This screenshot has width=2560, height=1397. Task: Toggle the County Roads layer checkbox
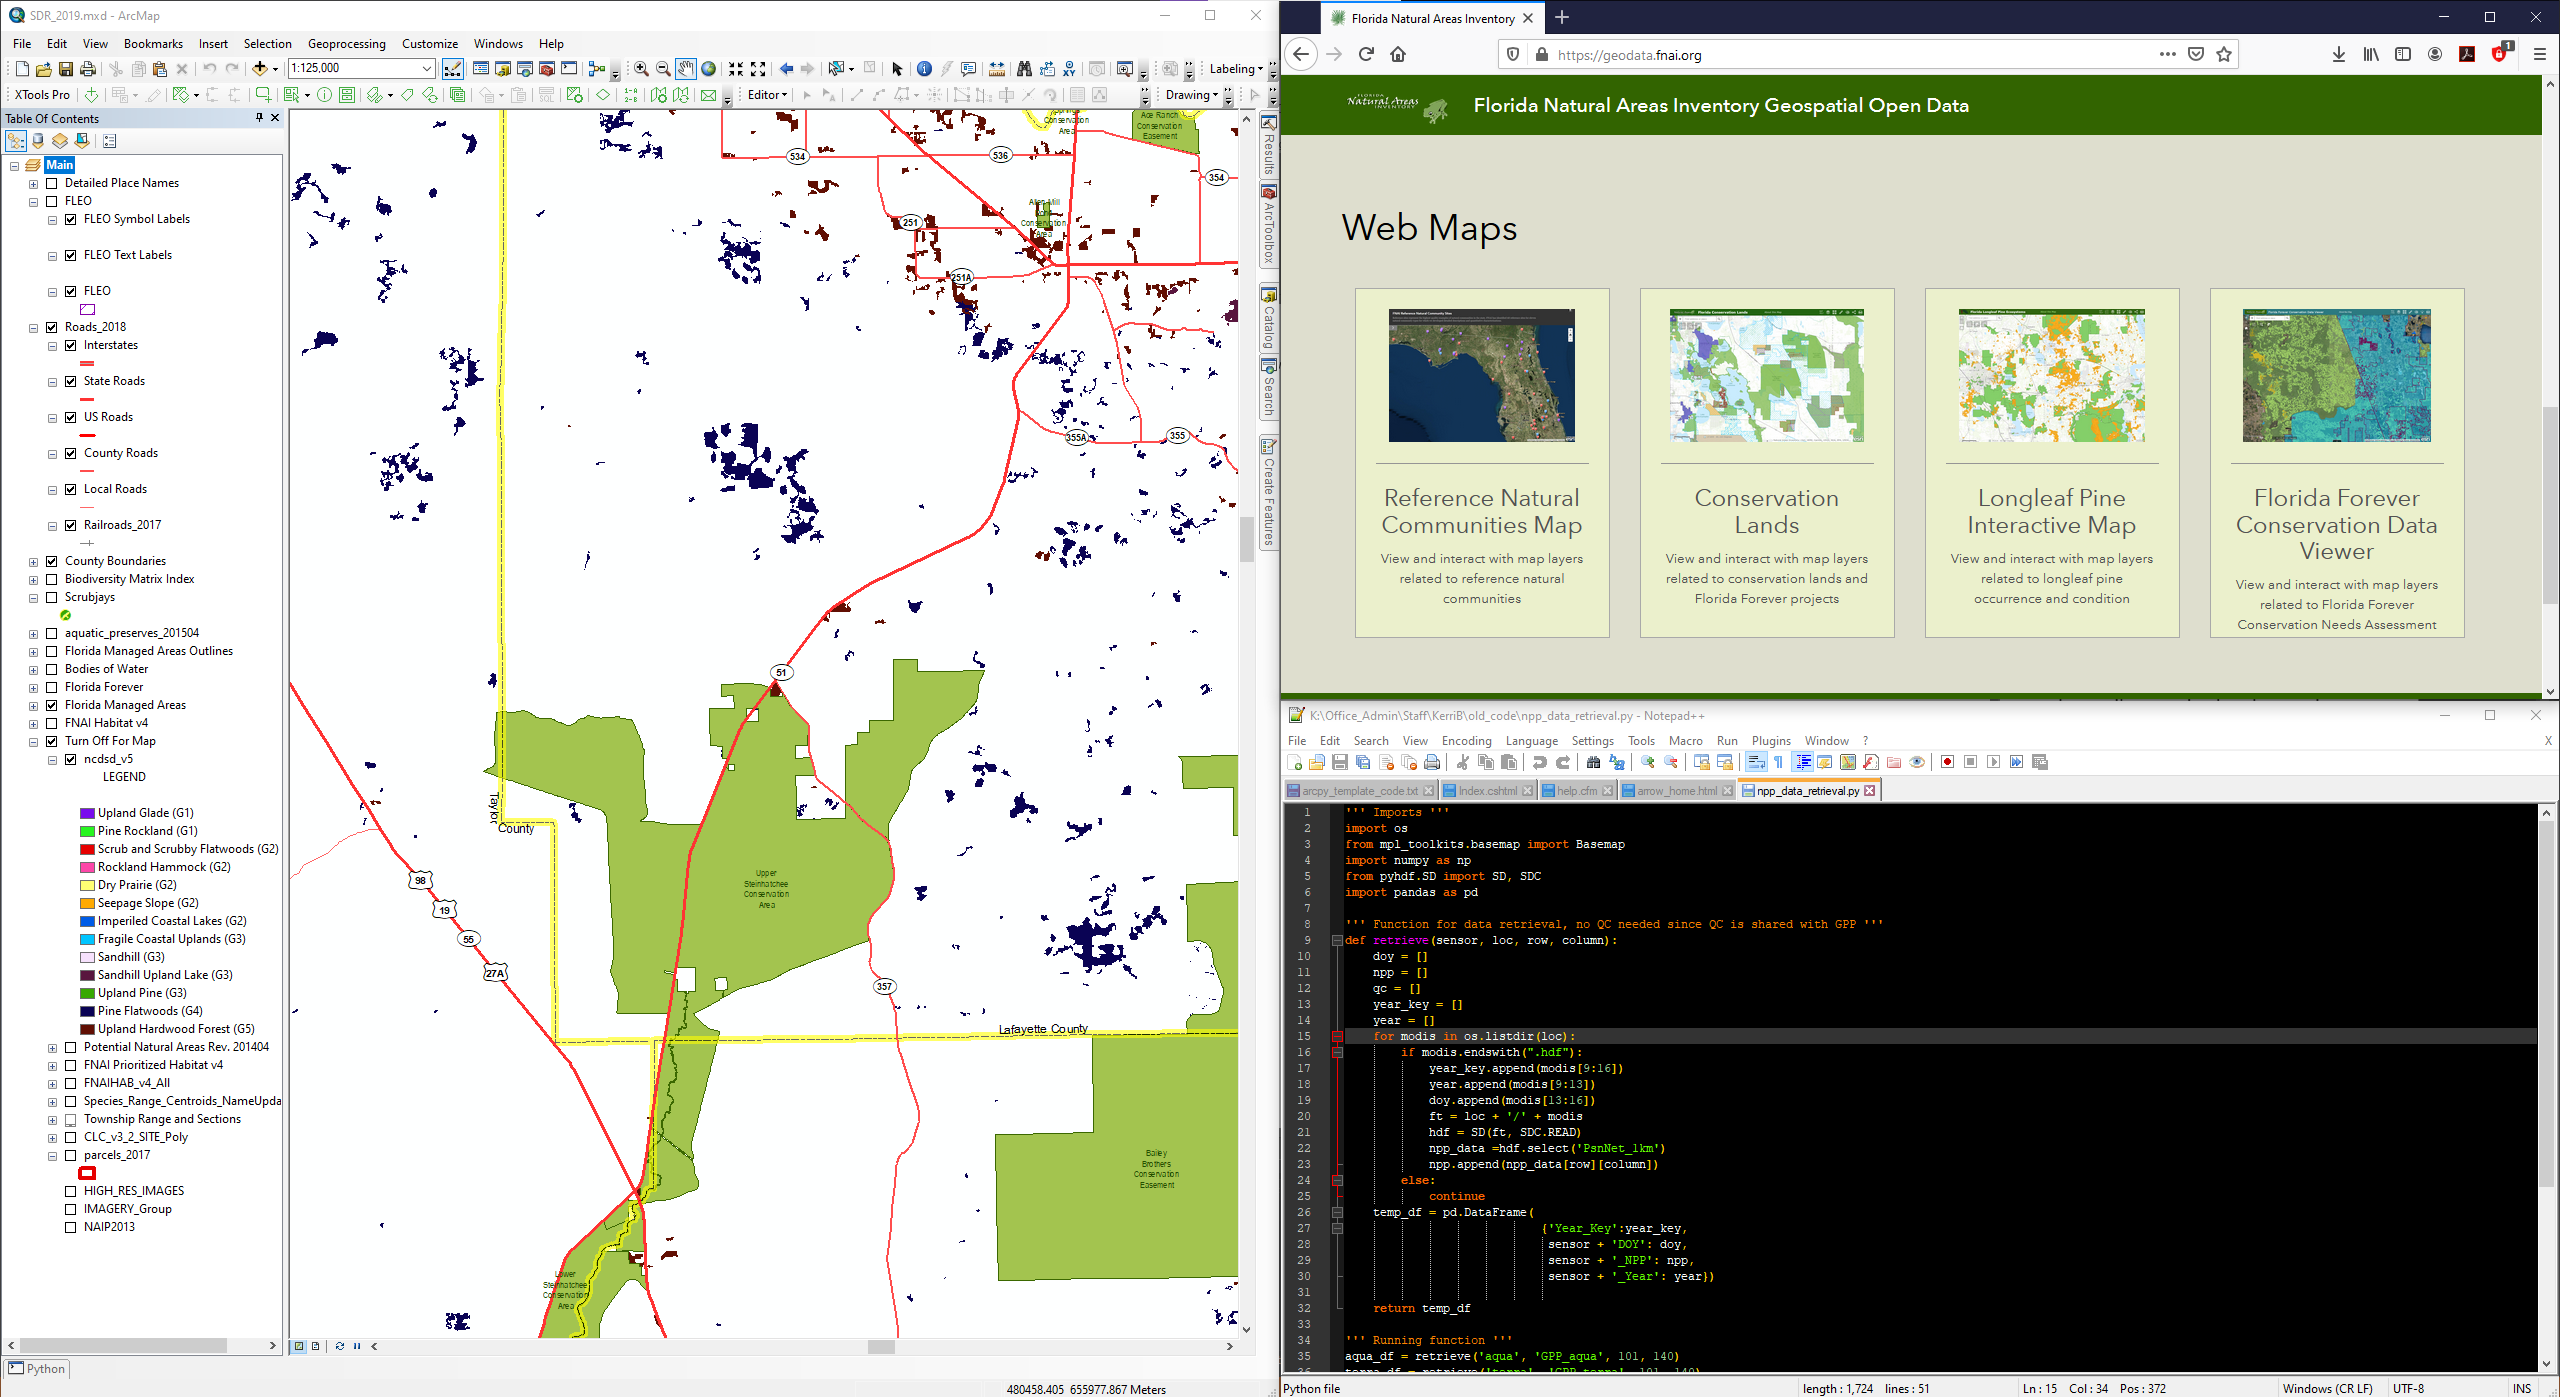point(71,453)
